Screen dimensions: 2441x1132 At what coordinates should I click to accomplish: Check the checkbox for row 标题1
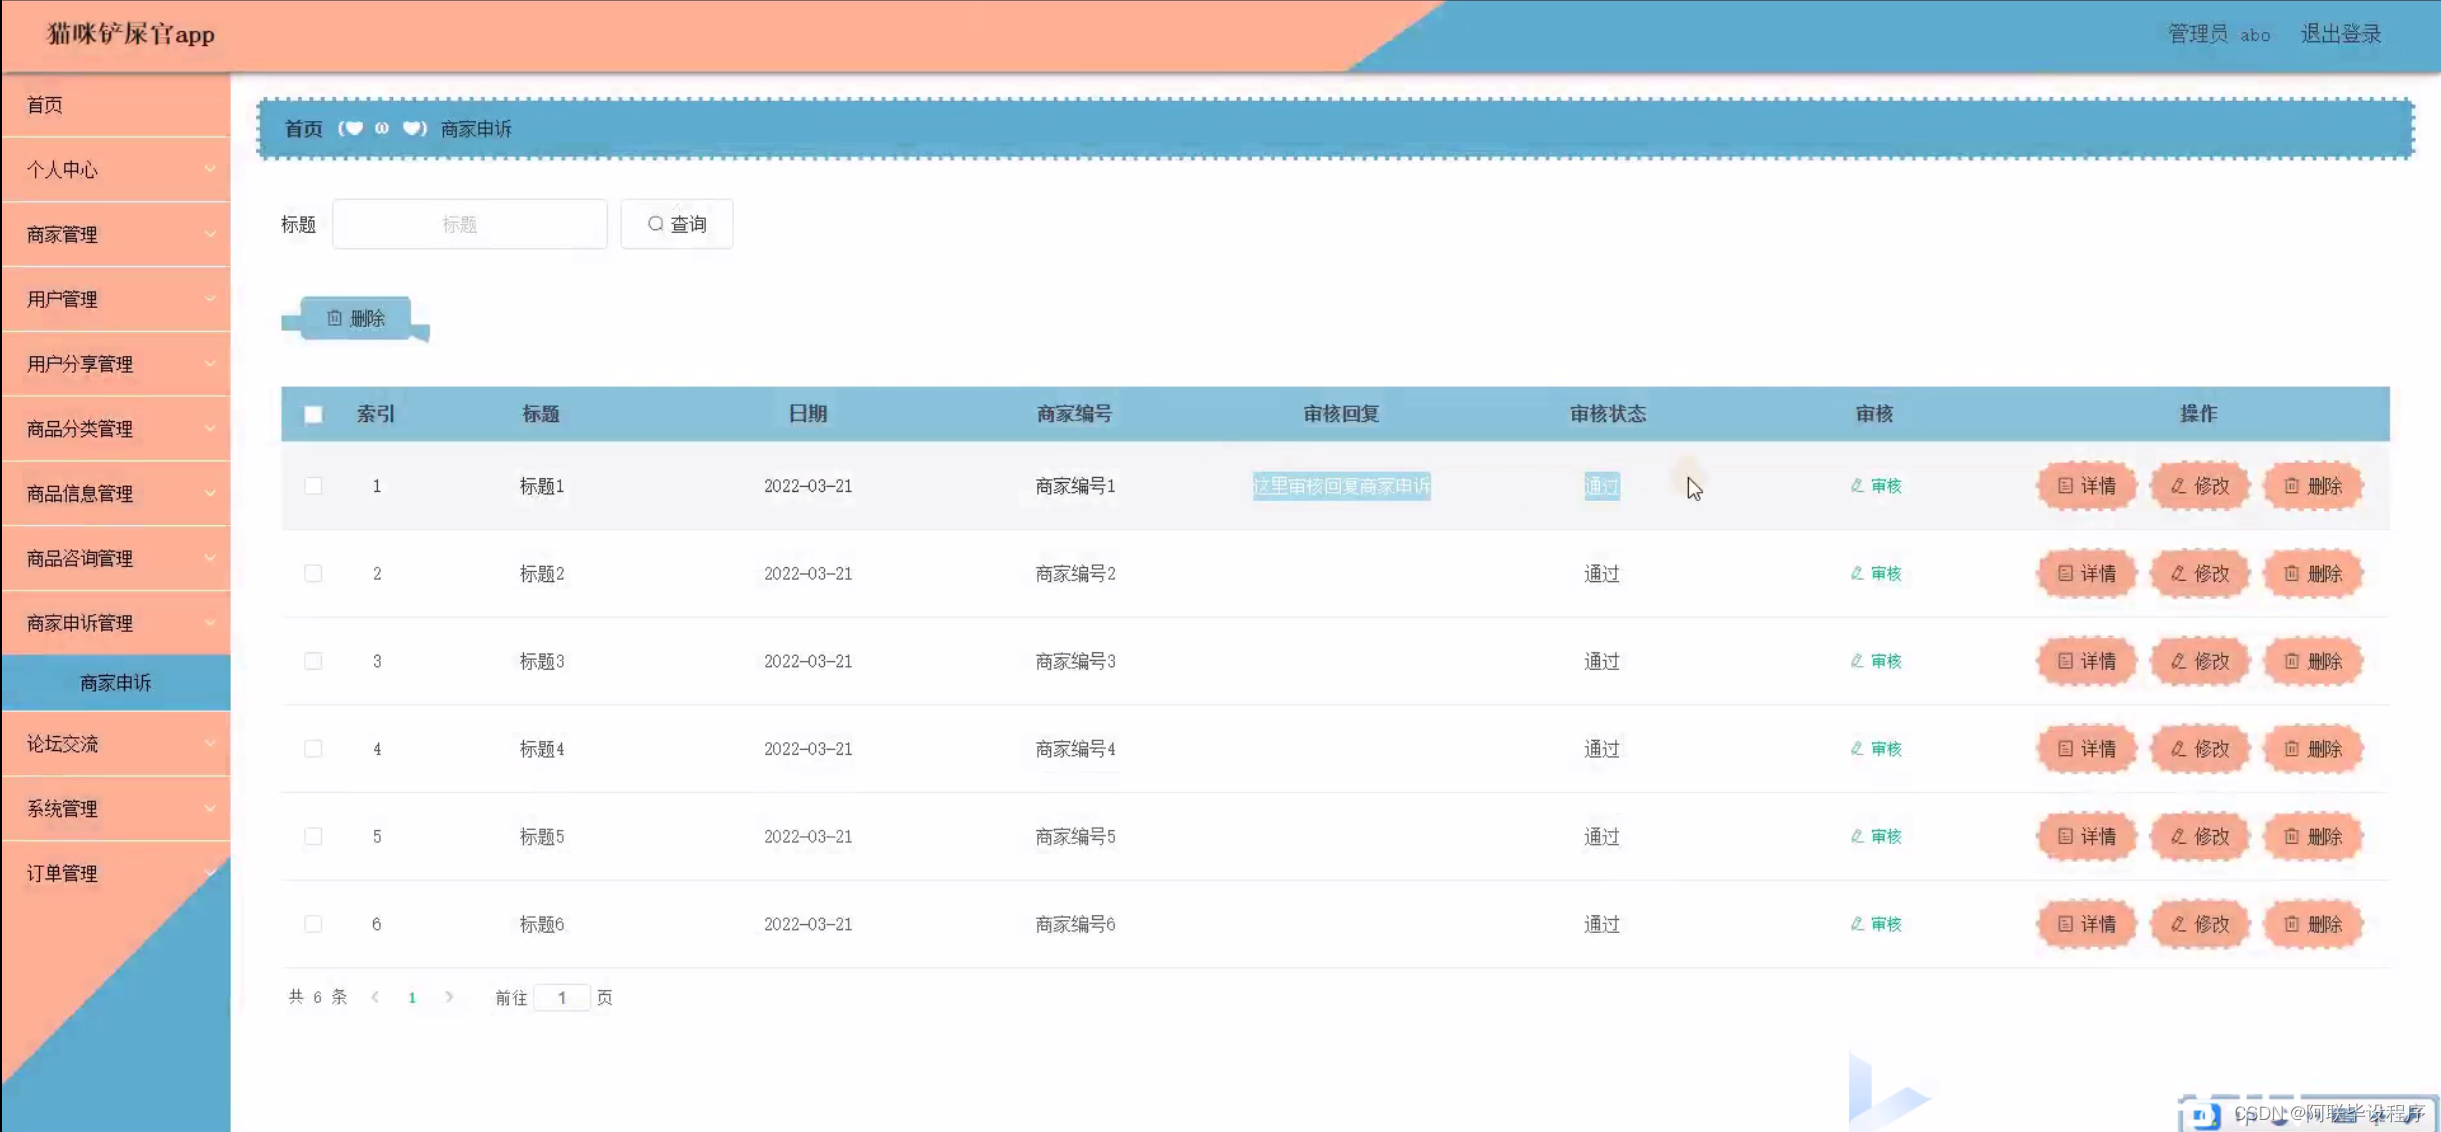(313, 486)
